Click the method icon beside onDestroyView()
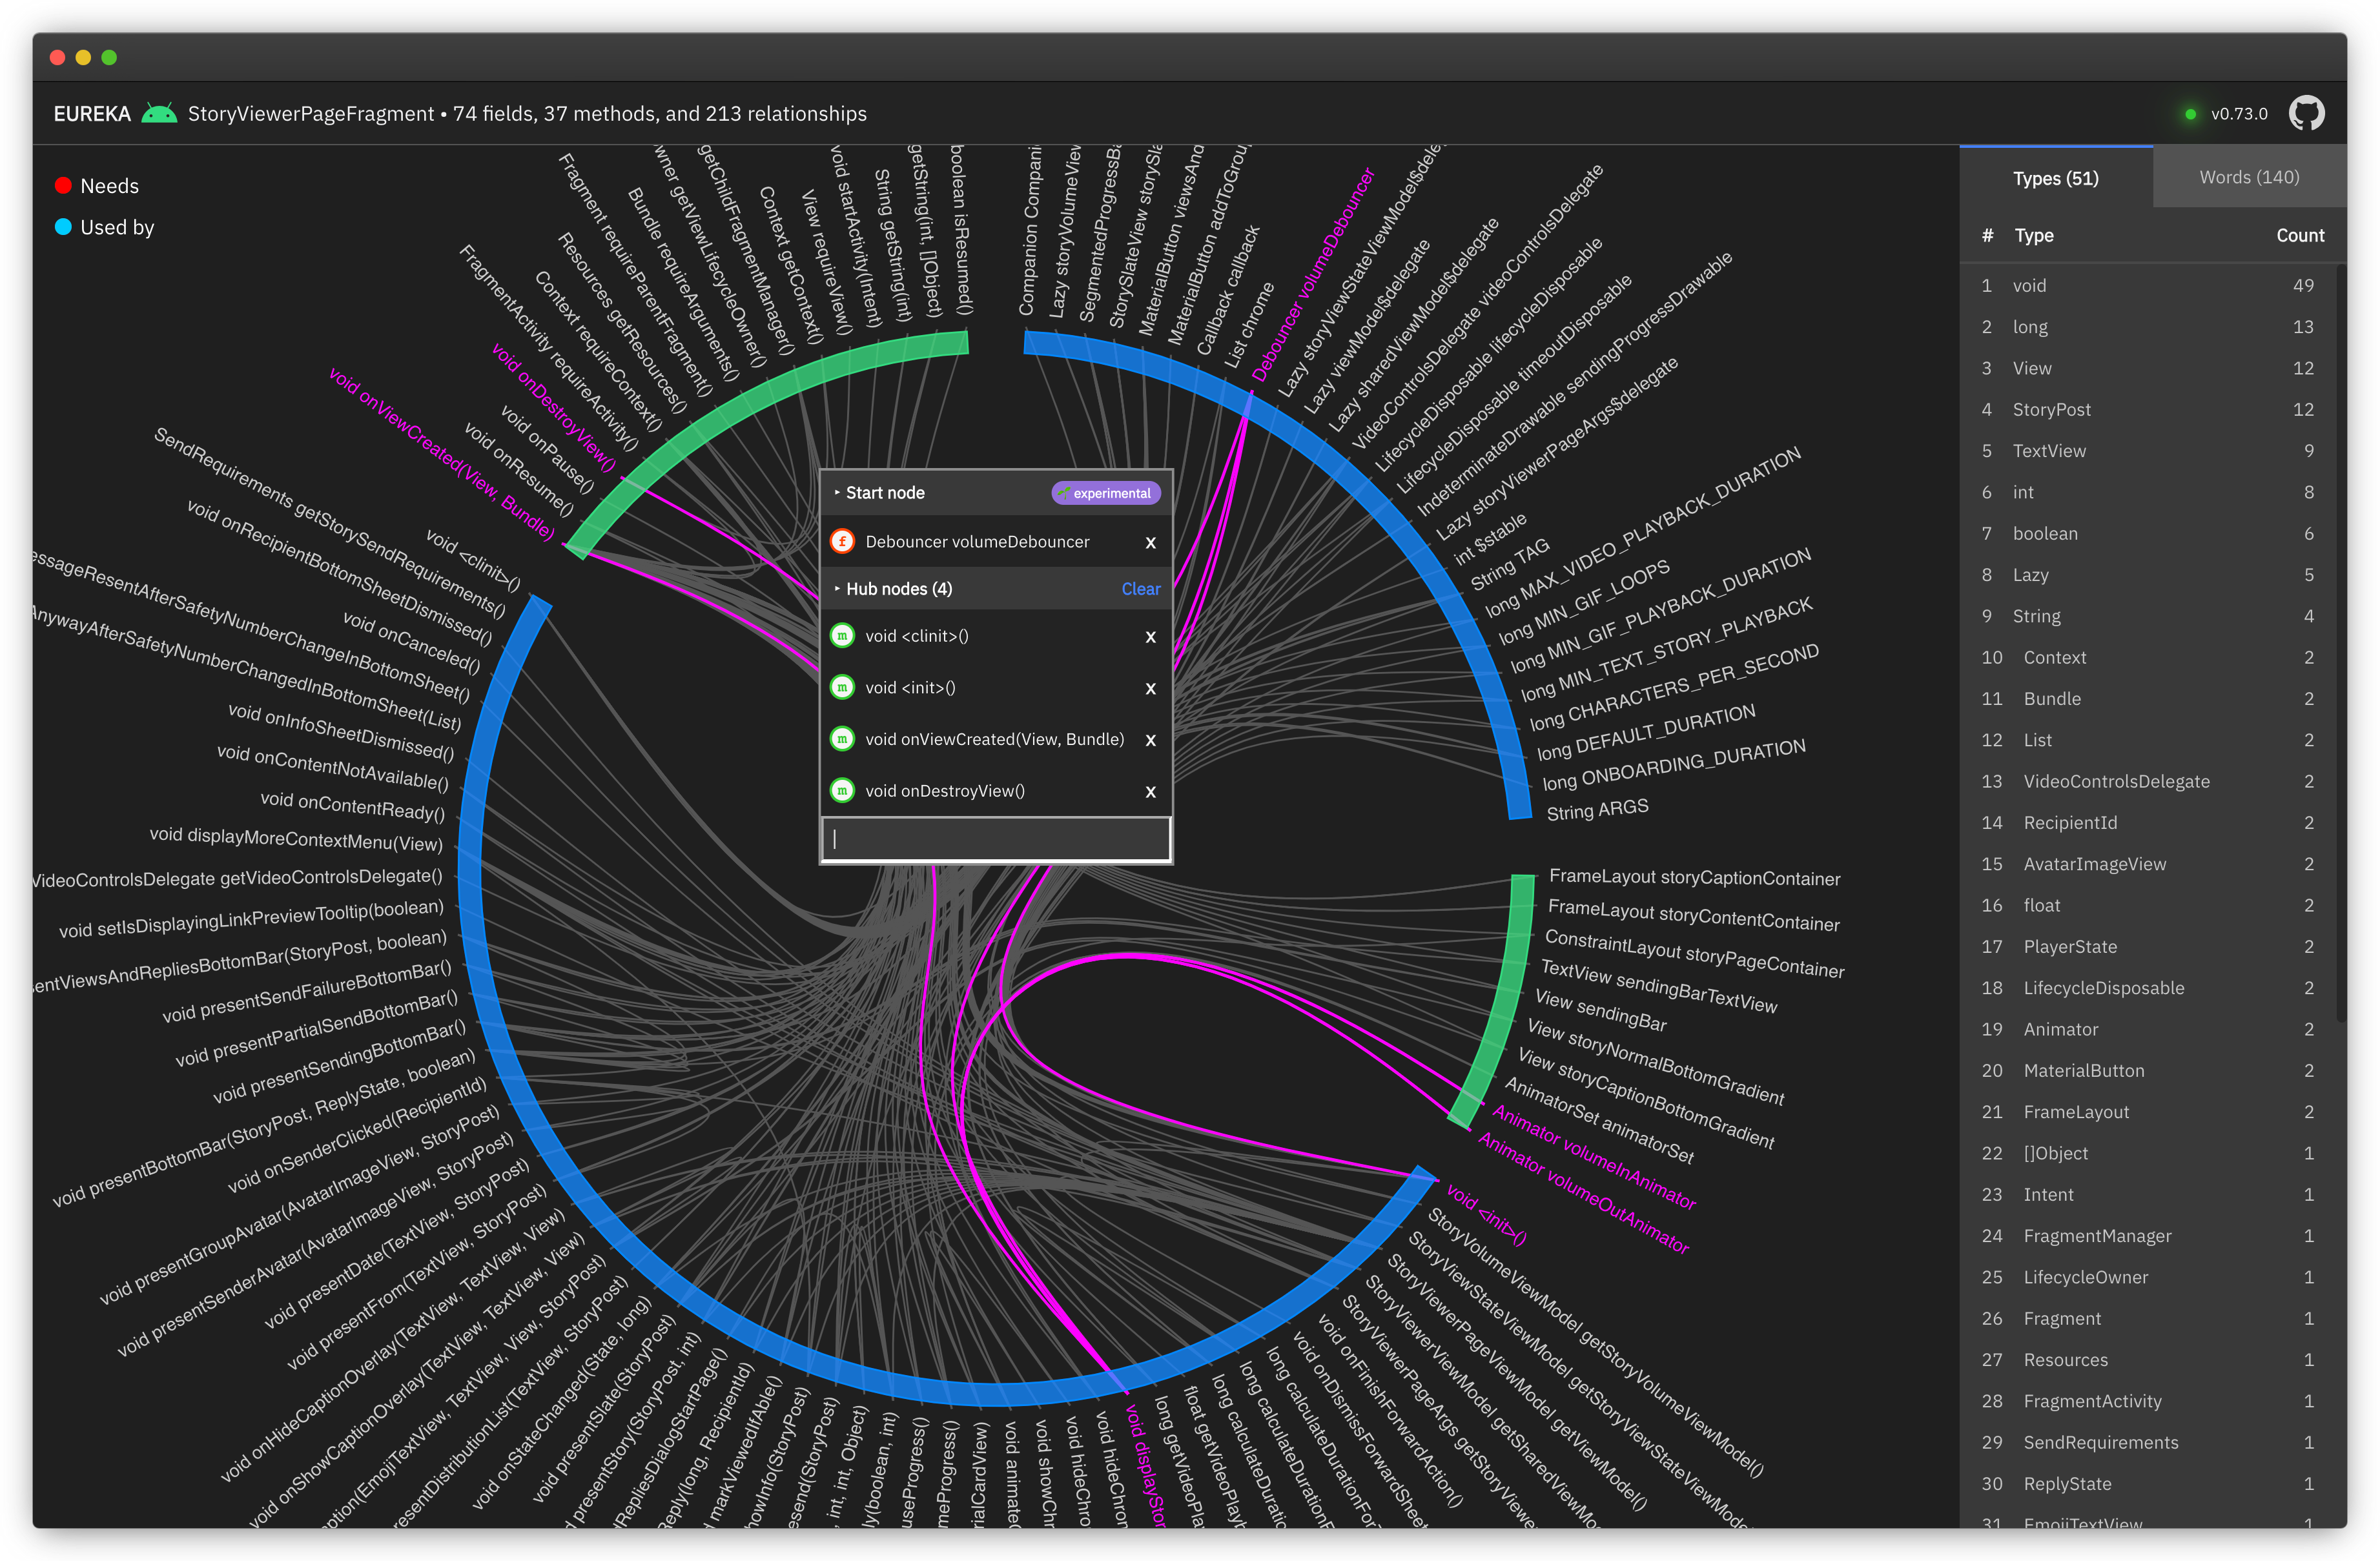Screen dimensions: 2380x1561 coord(842,791)
